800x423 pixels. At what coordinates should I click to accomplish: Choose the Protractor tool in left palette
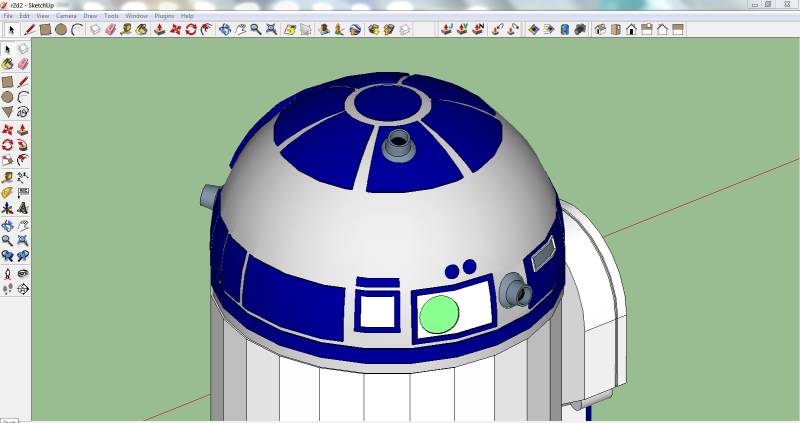click(7, 193)
